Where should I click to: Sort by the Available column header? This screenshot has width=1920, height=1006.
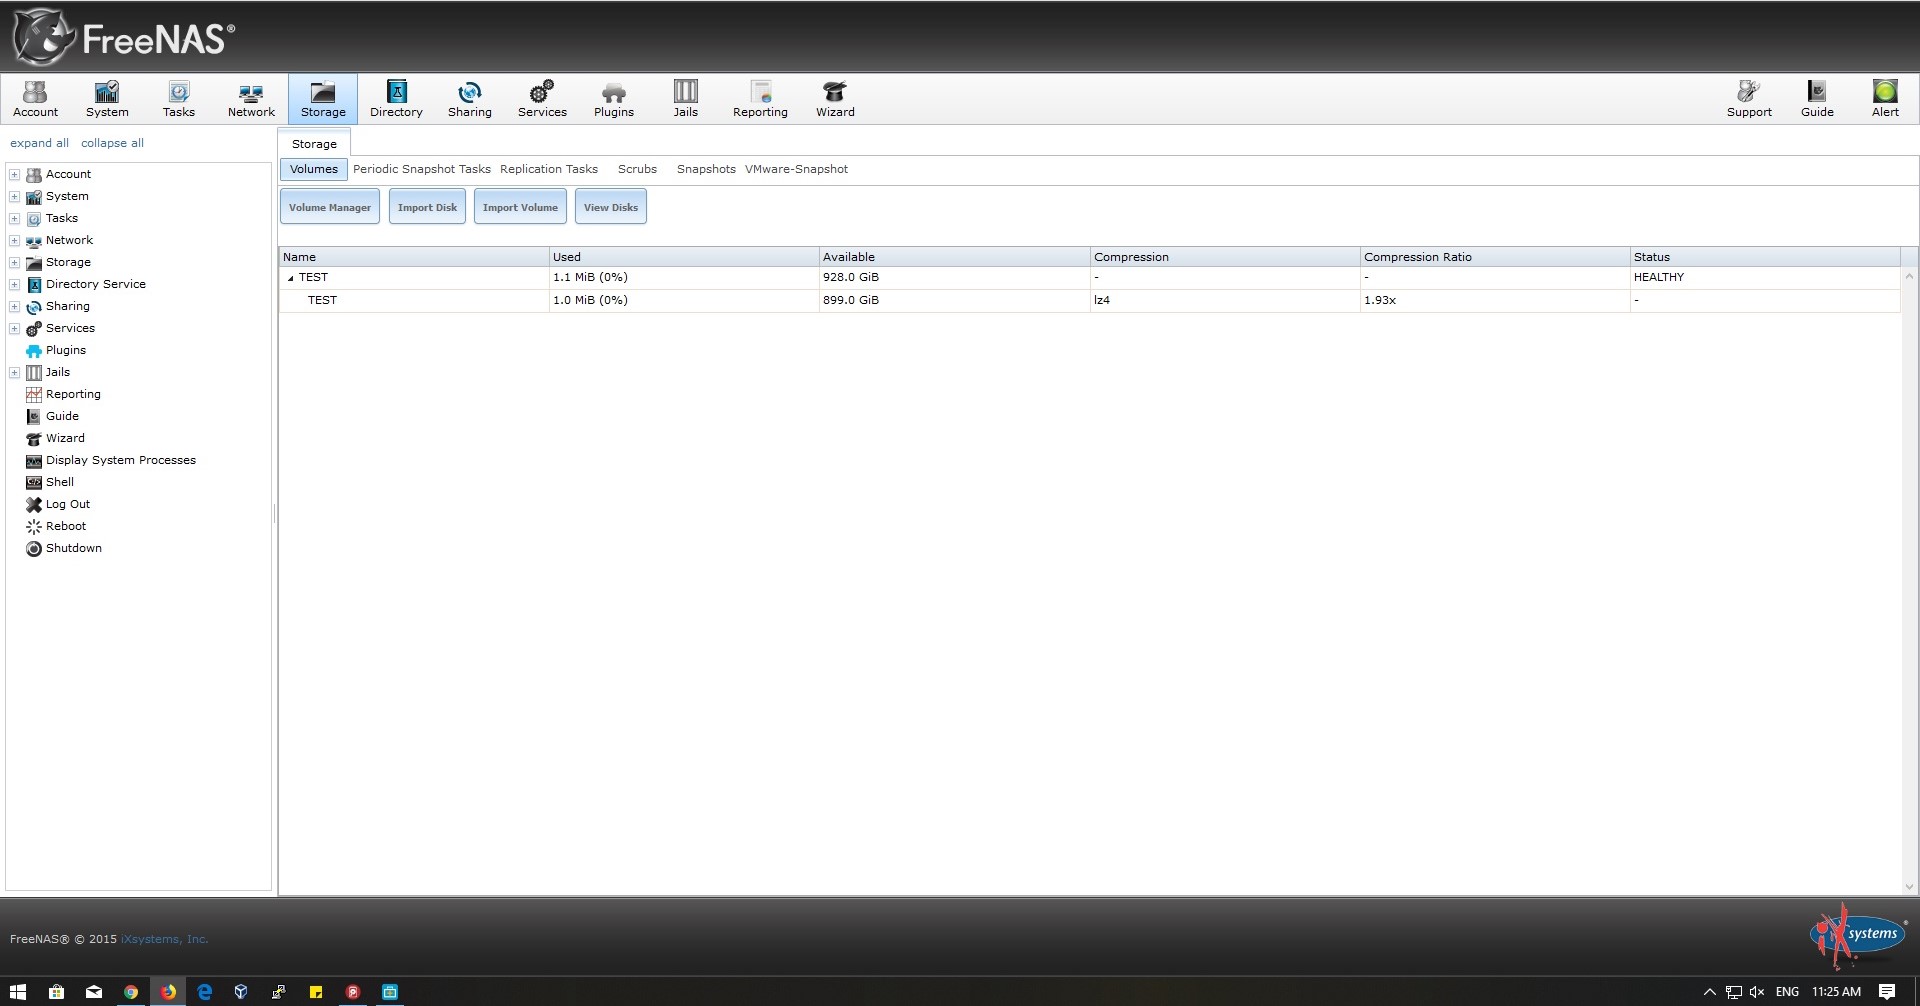point(955,257)
